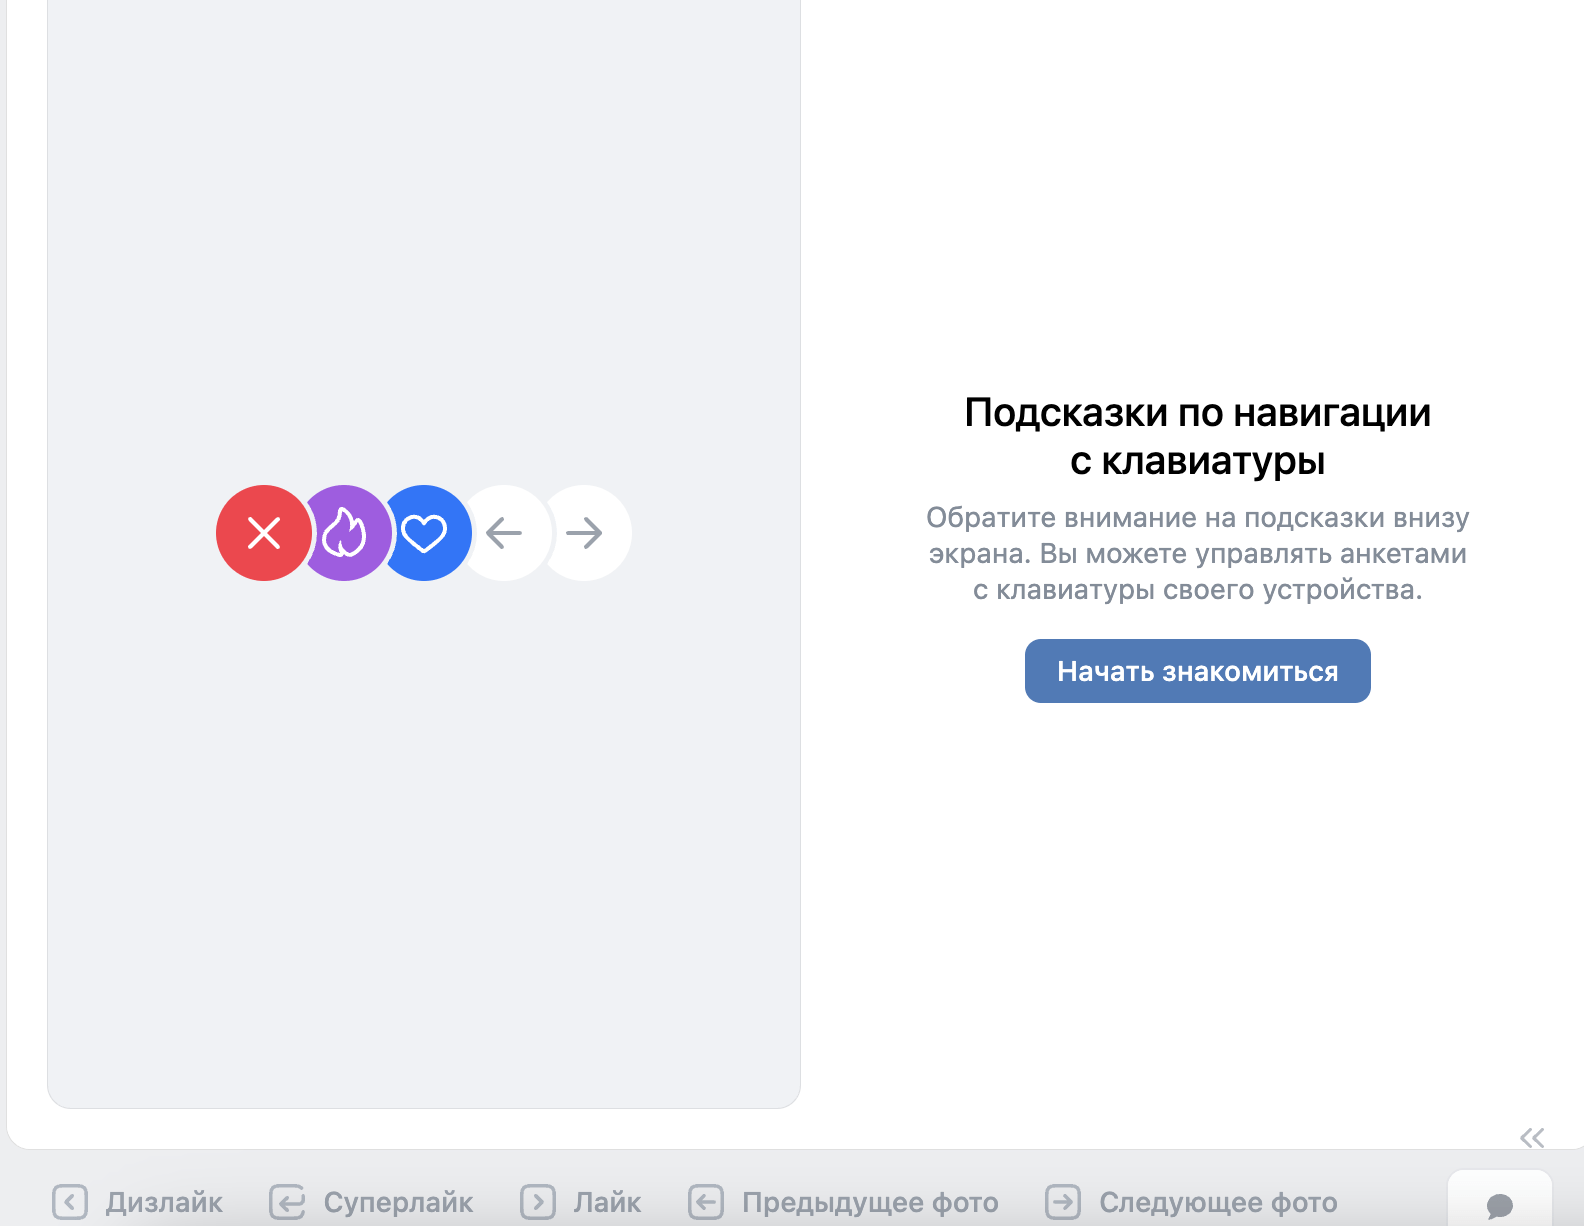Select the Предыдущее фото hint label

coord(870,1202)
